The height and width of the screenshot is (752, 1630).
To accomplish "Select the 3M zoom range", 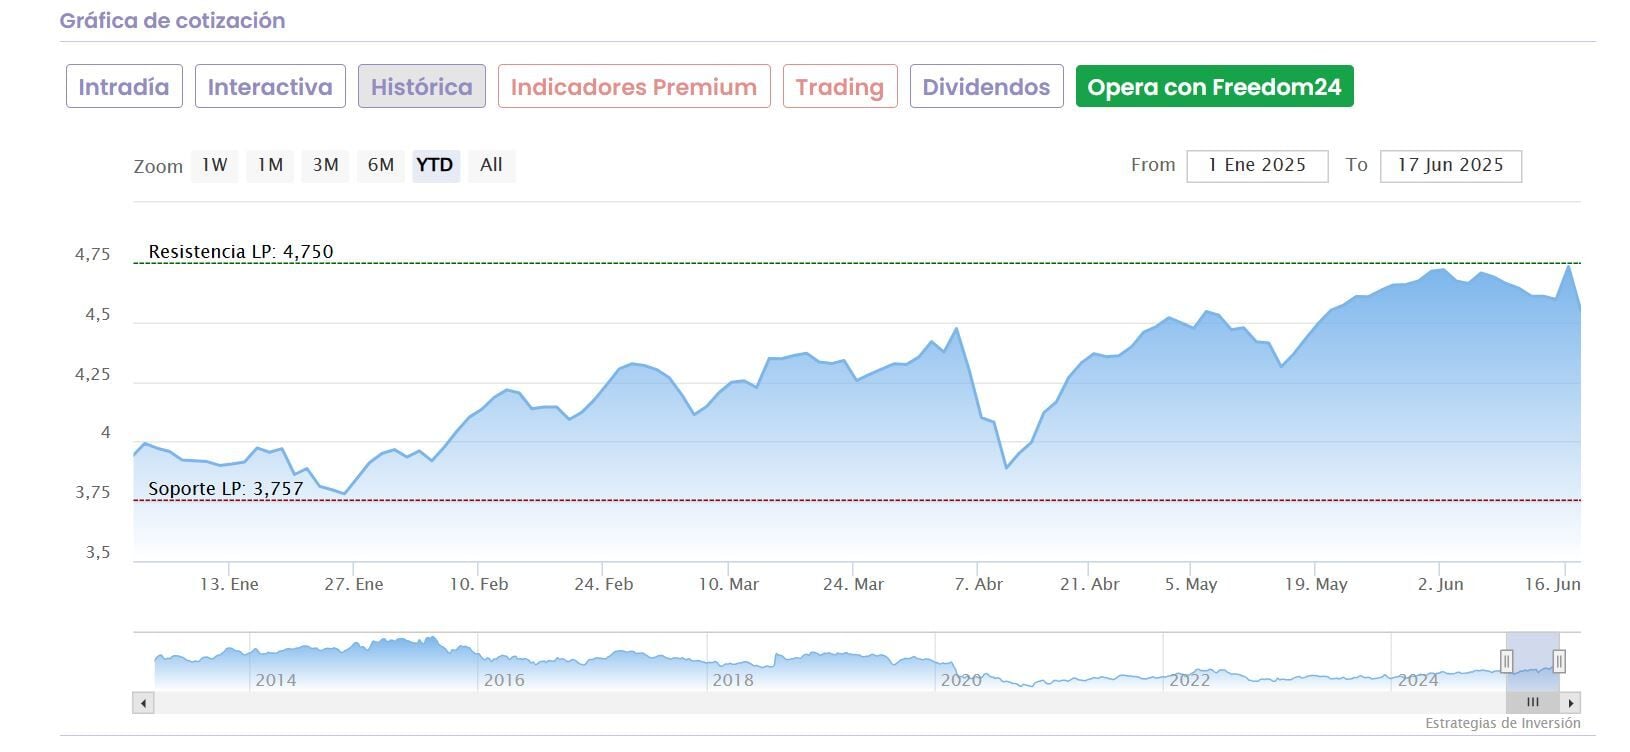I will [x=325, y=165].
